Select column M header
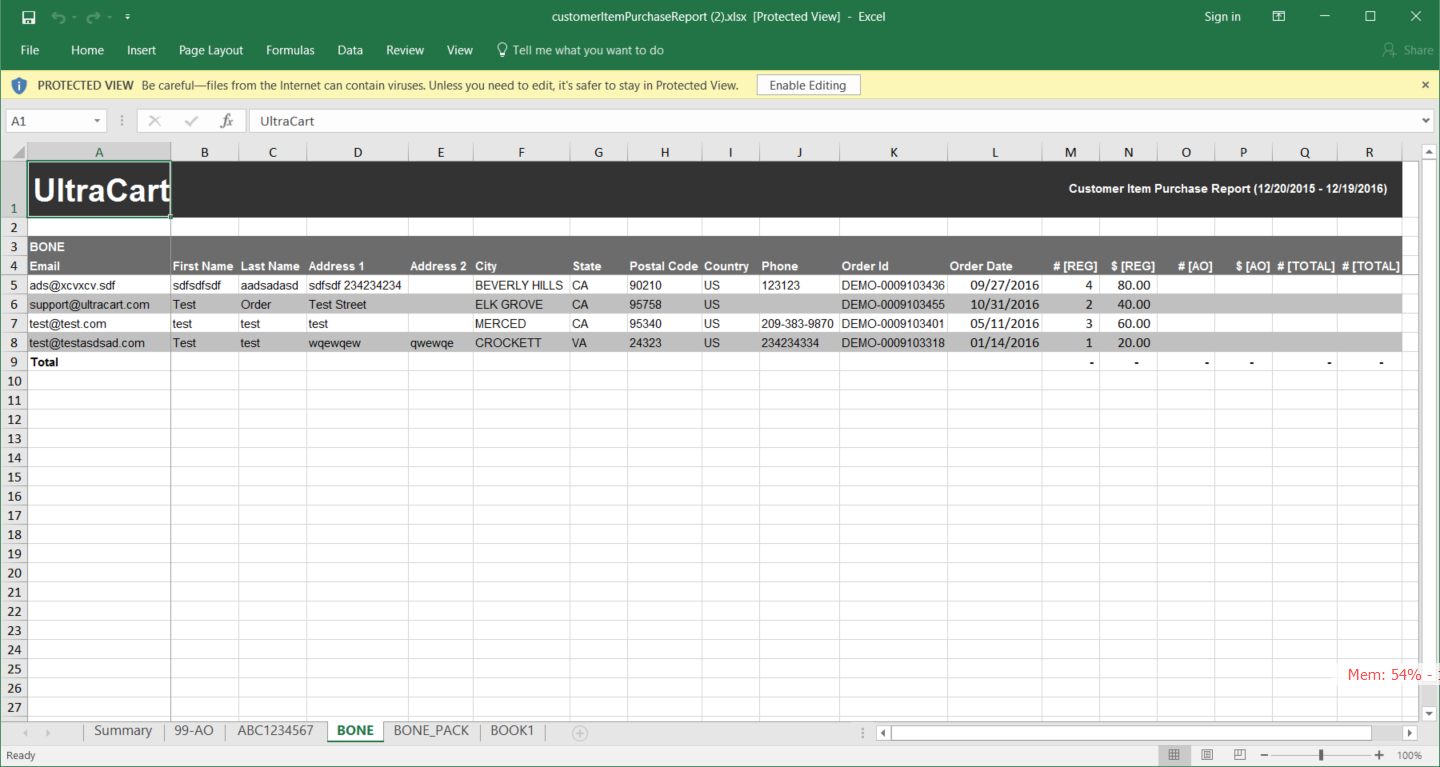 (x=1071, y=152)
